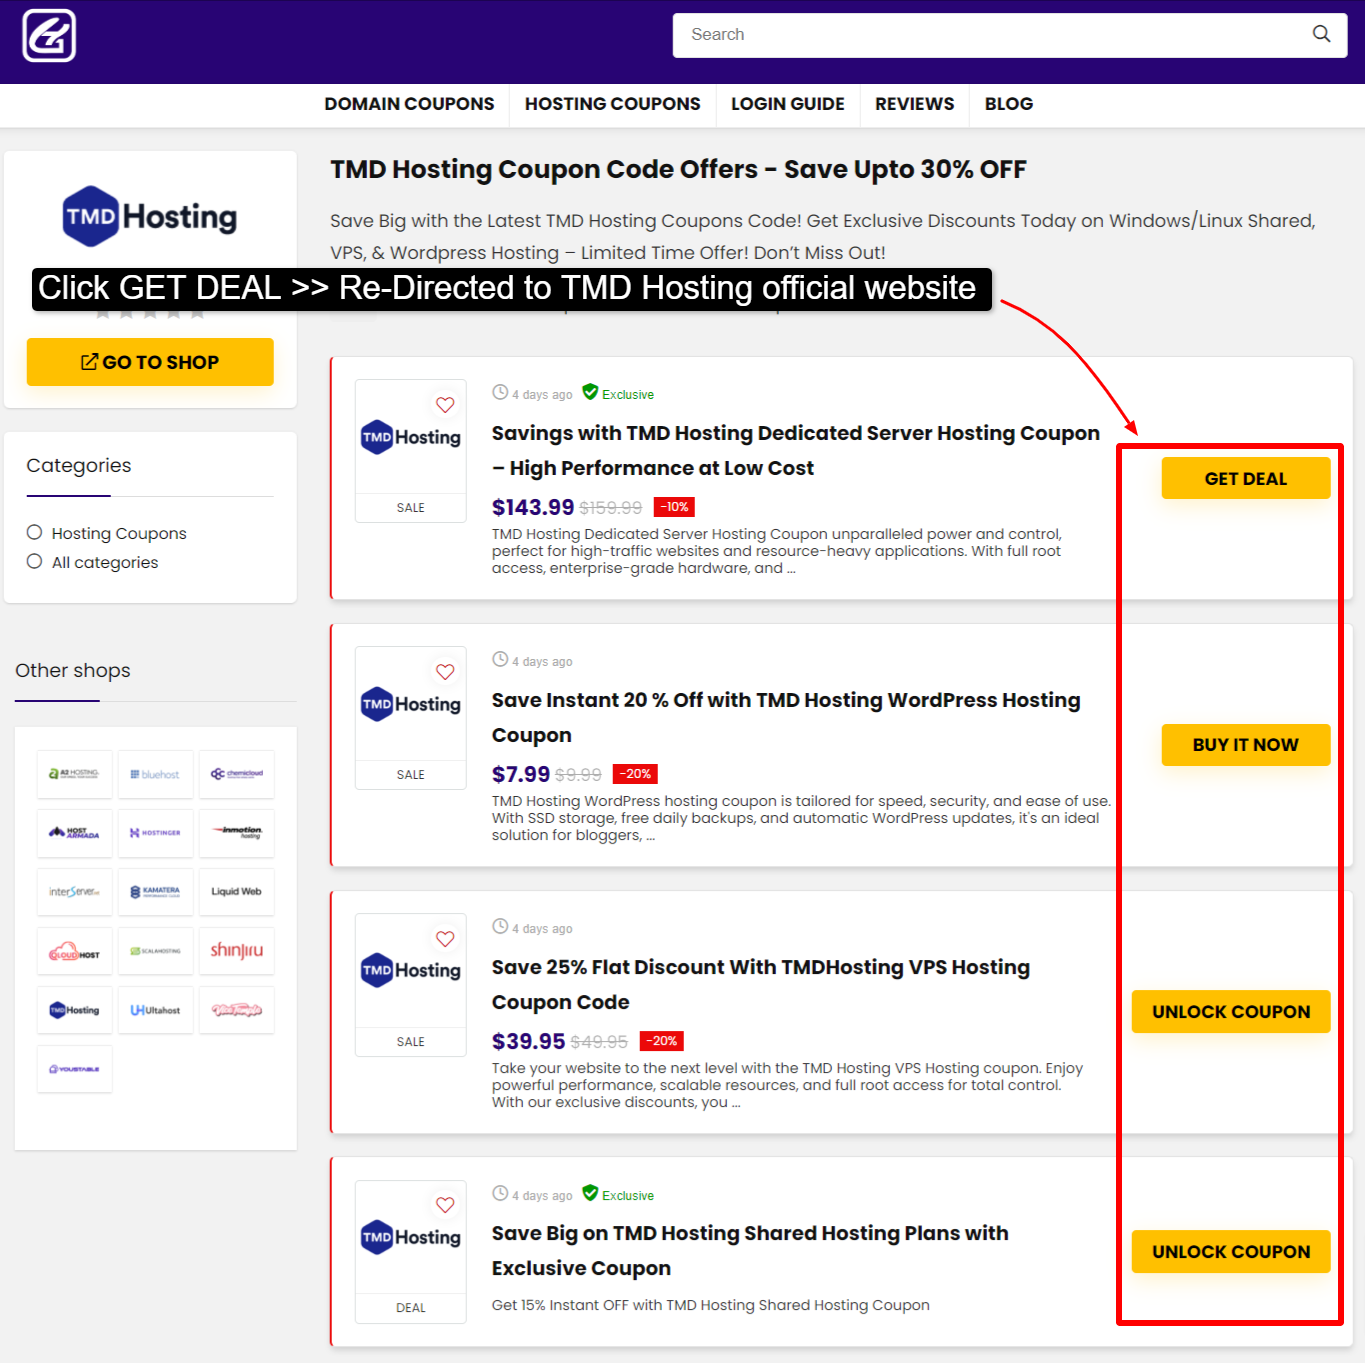Favorite the VPS Hosting coupon heart
Image resolution: width=1365 pixels, height=1363 pixels.
click(445, 939)
